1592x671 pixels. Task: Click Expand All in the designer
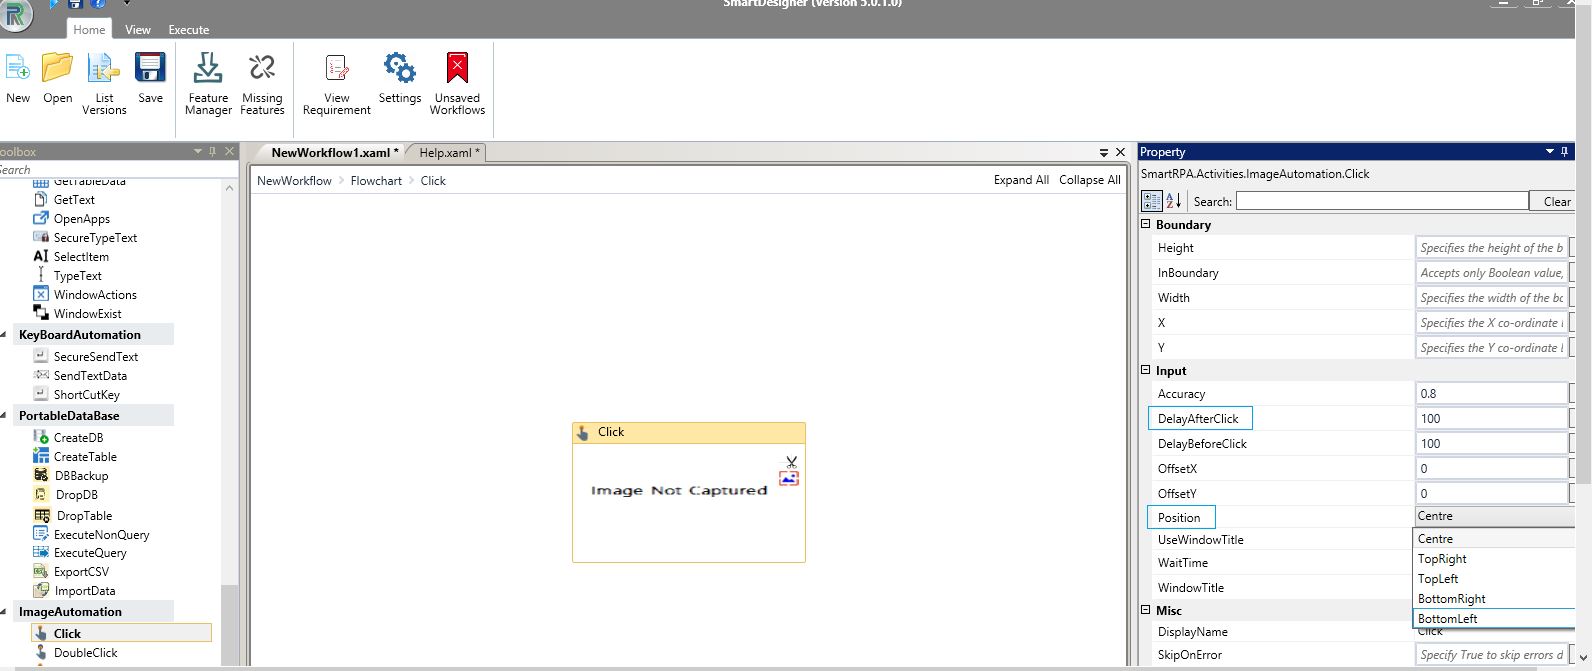1021,180
